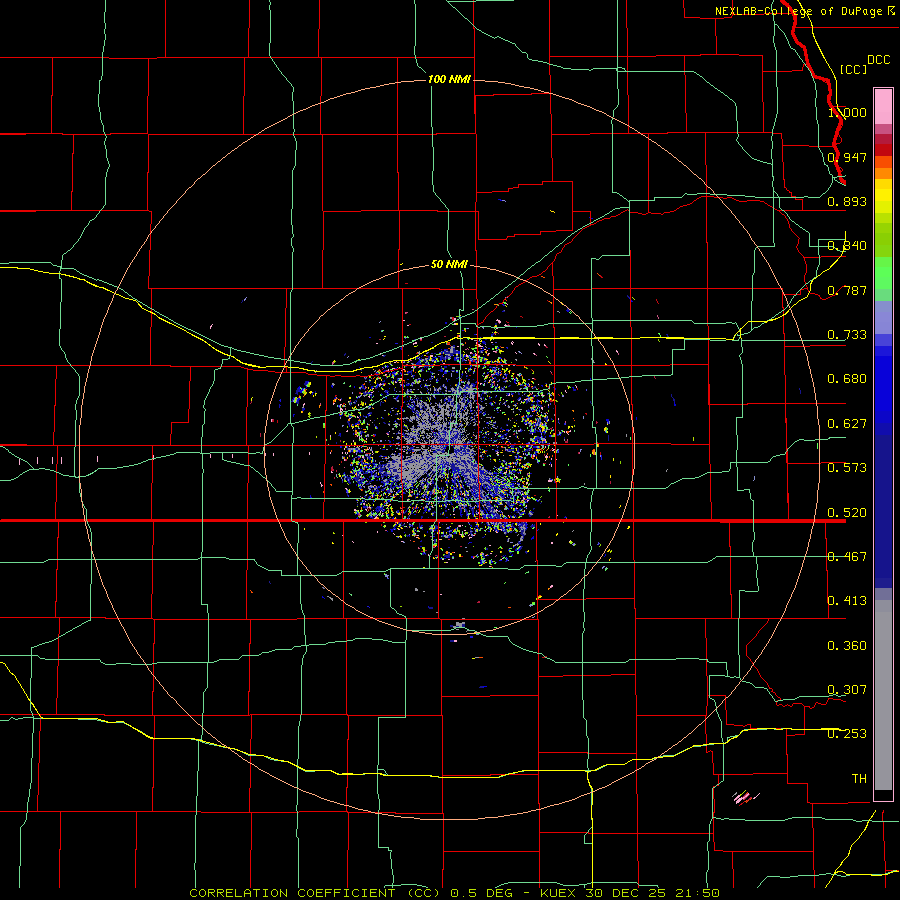This screenshot has height=900, width=900.
Task: Pick the lavender segment of the color bar
Action: pyautogui.click(x=883, y=317)
